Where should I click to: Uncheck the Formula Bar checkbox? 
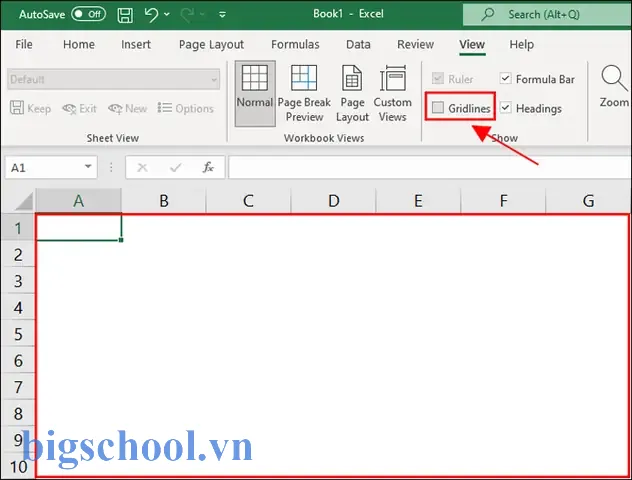tap(505, 78)
